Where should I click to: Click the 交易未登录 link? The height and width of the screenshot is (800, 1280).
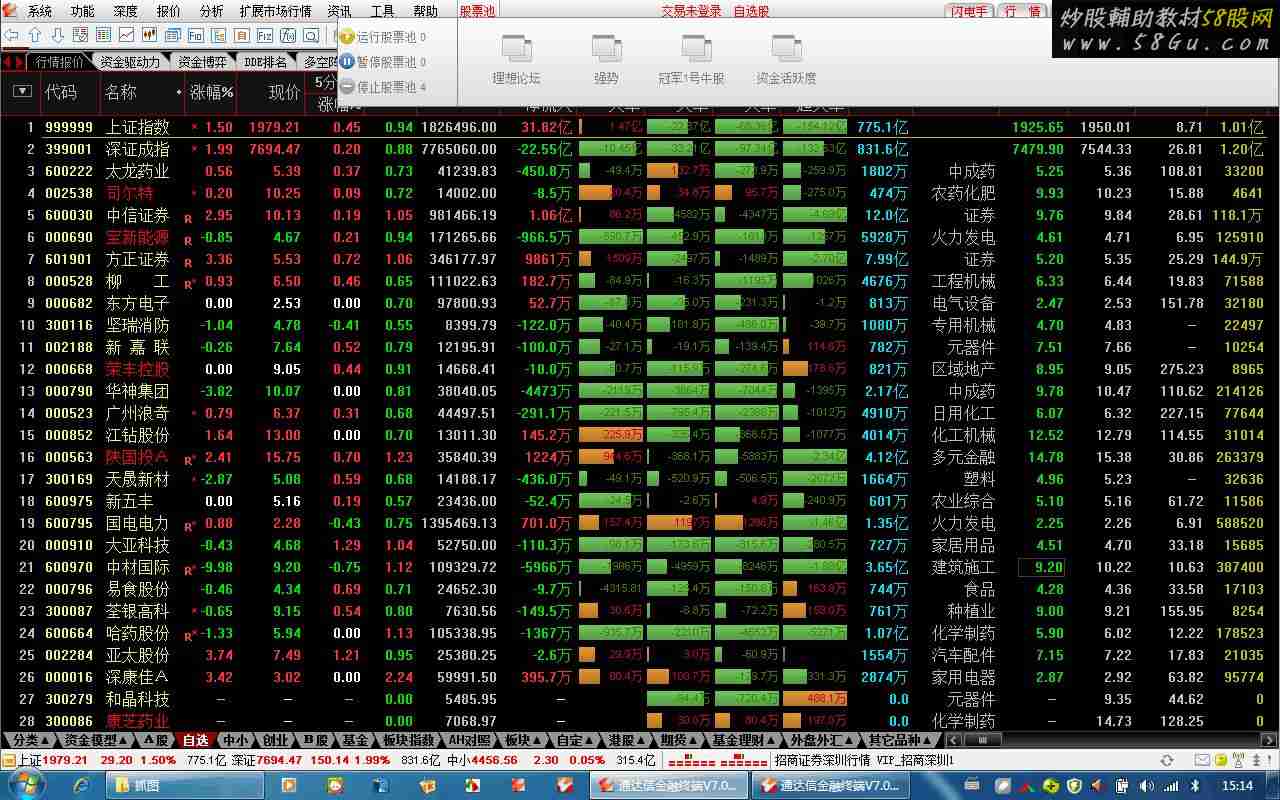[691, 12]
